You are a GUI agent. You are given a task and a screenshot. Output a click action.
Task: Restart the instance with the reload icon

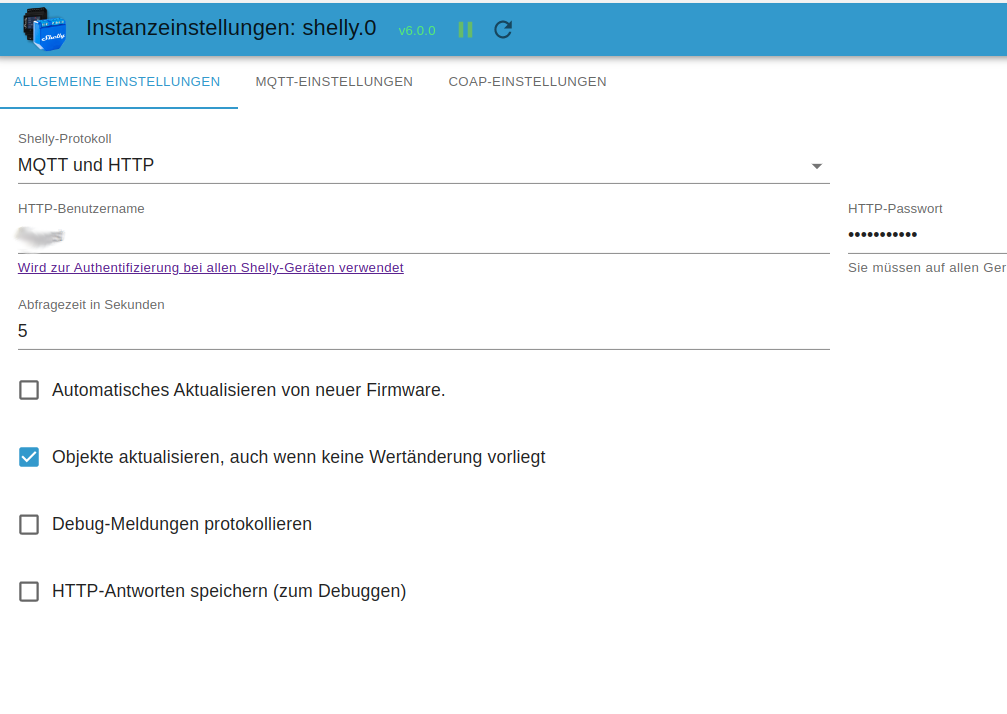point(503,30)
